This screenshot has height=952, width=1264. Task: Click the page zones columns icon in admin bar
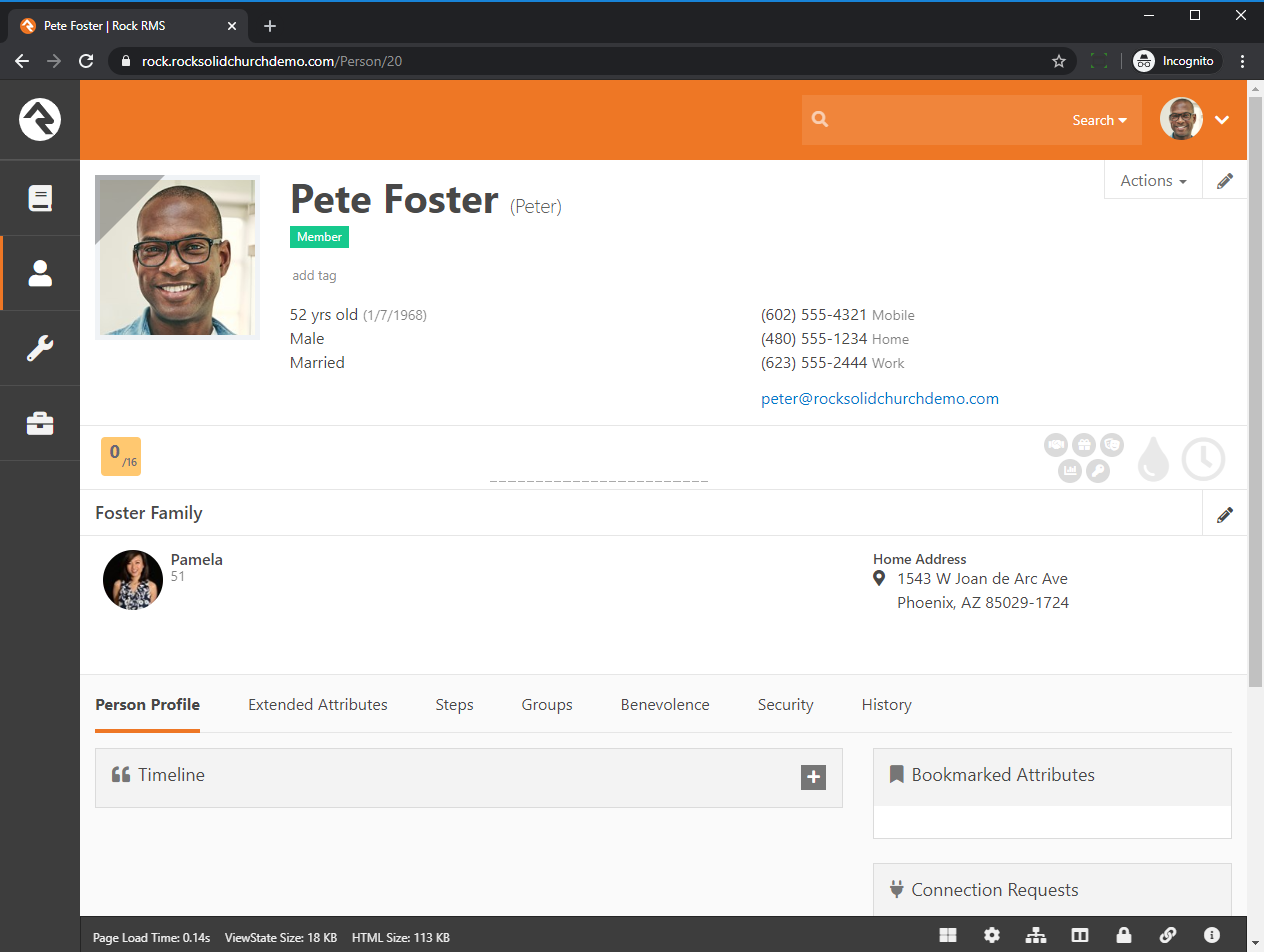coord(1080,935)
